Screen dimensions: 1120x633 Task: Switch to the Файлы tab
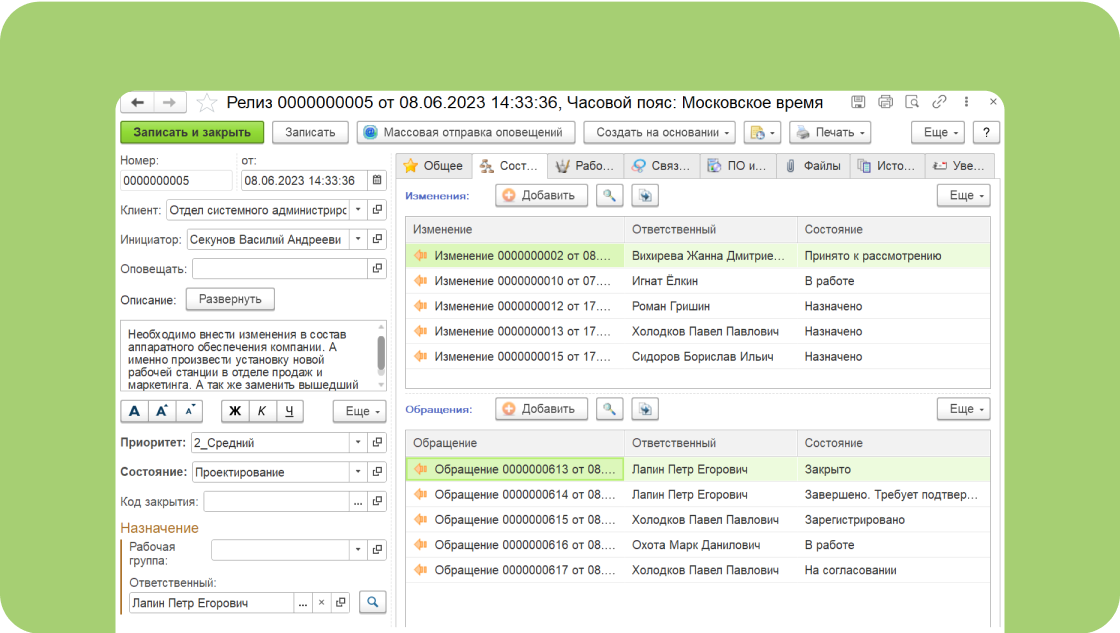pyautogui.click(x=814, y=166)
